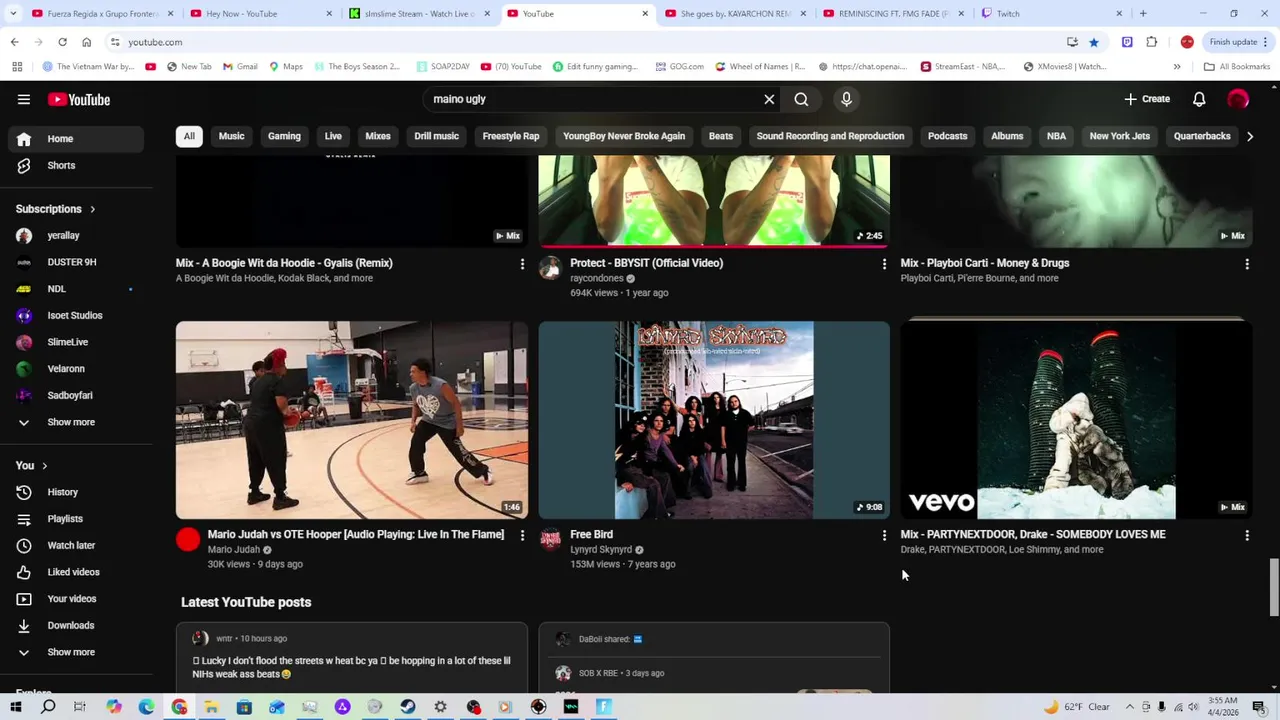The width and height of the screenshot is (1280, 720).
Task: Click the Mario Judah channel avatar
Action: click(188, 540)
